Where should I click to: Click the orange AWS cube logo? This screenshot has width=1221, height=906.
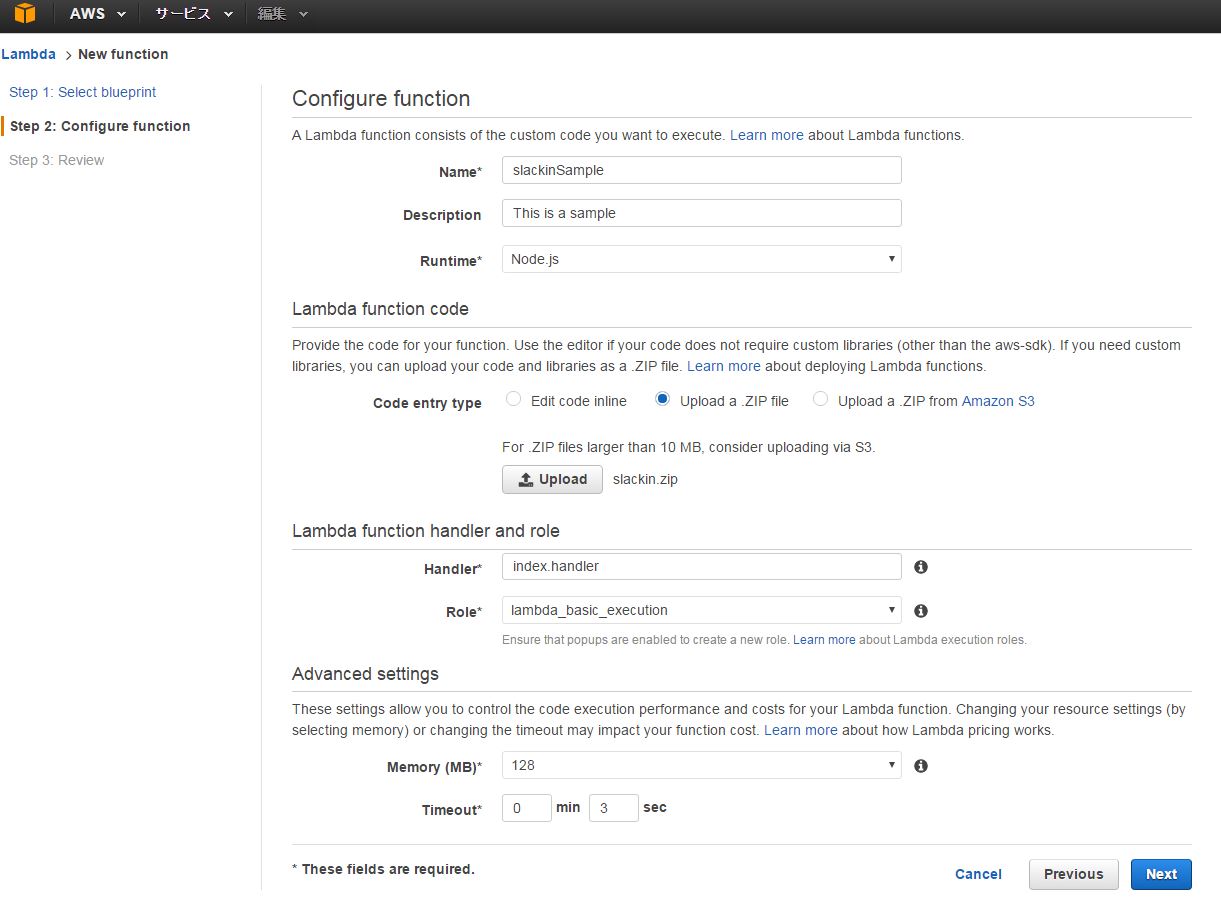[25, 14]
